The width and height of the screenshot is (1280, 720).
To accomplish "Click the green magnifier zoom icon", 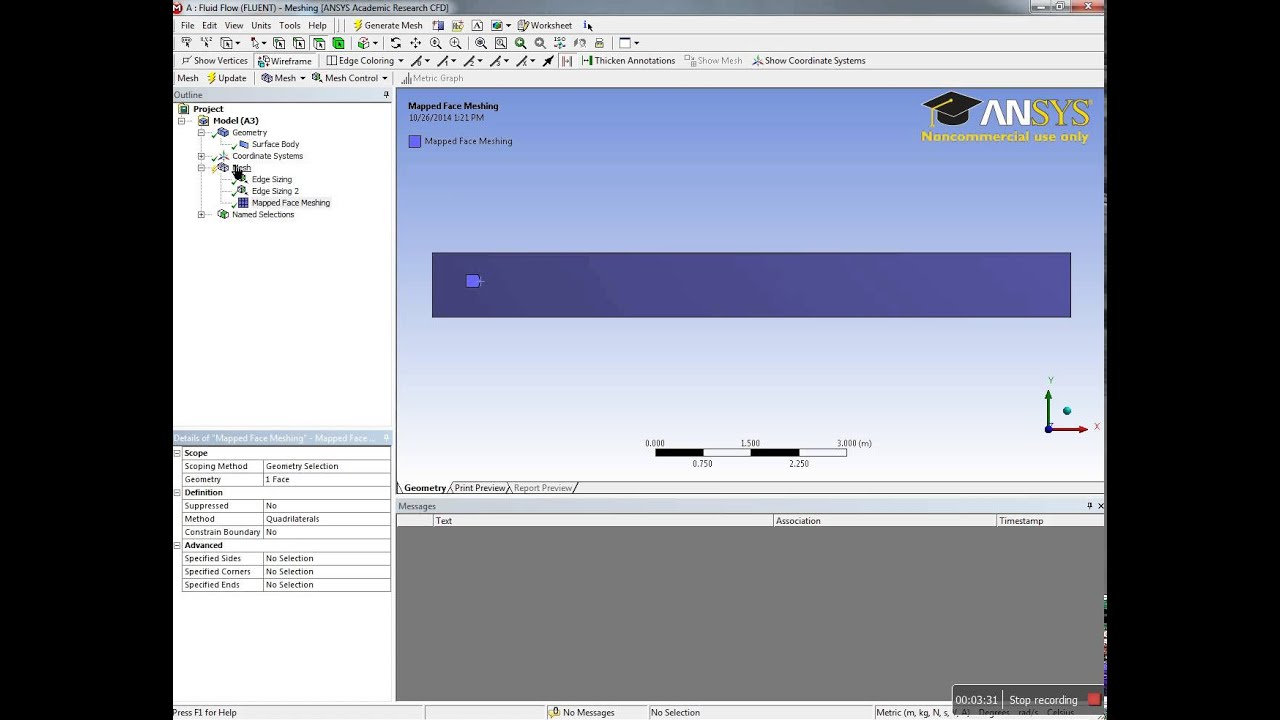I will tap(520, 43).
